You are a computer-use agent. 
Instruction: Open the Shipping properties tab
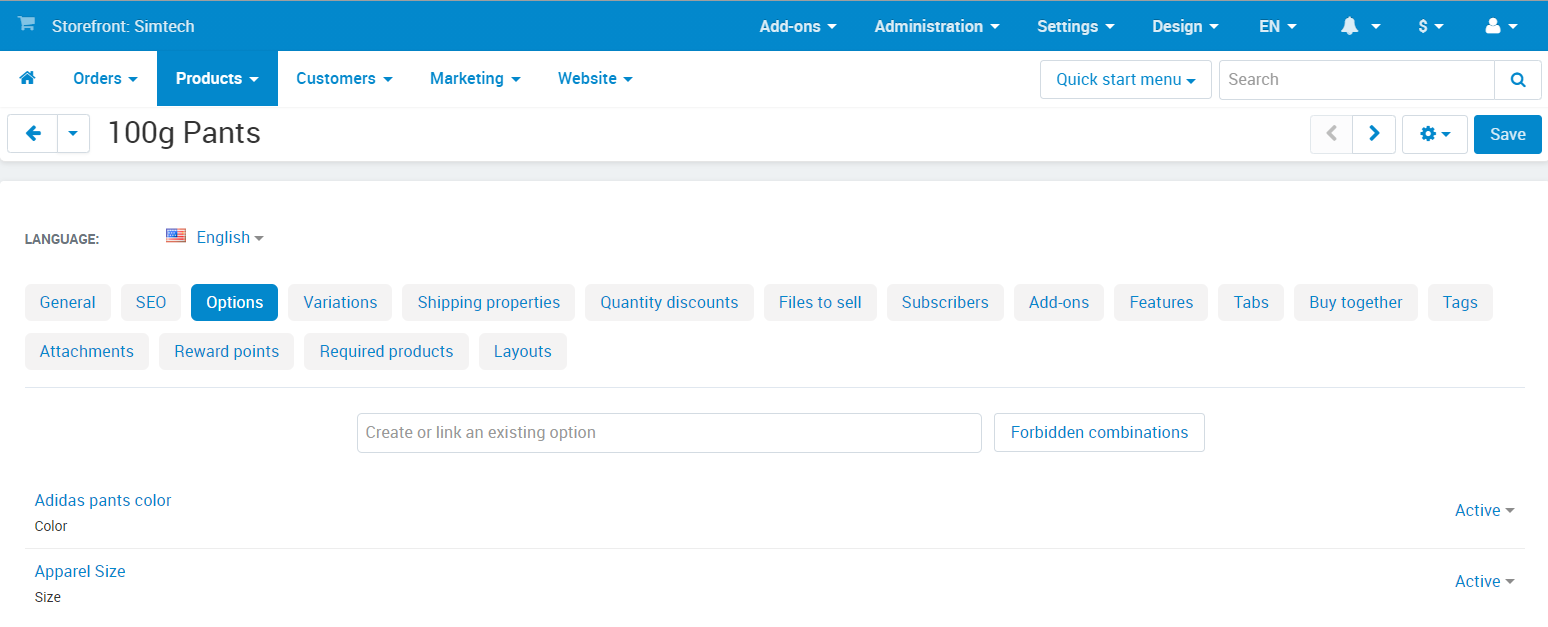[489, 302]
